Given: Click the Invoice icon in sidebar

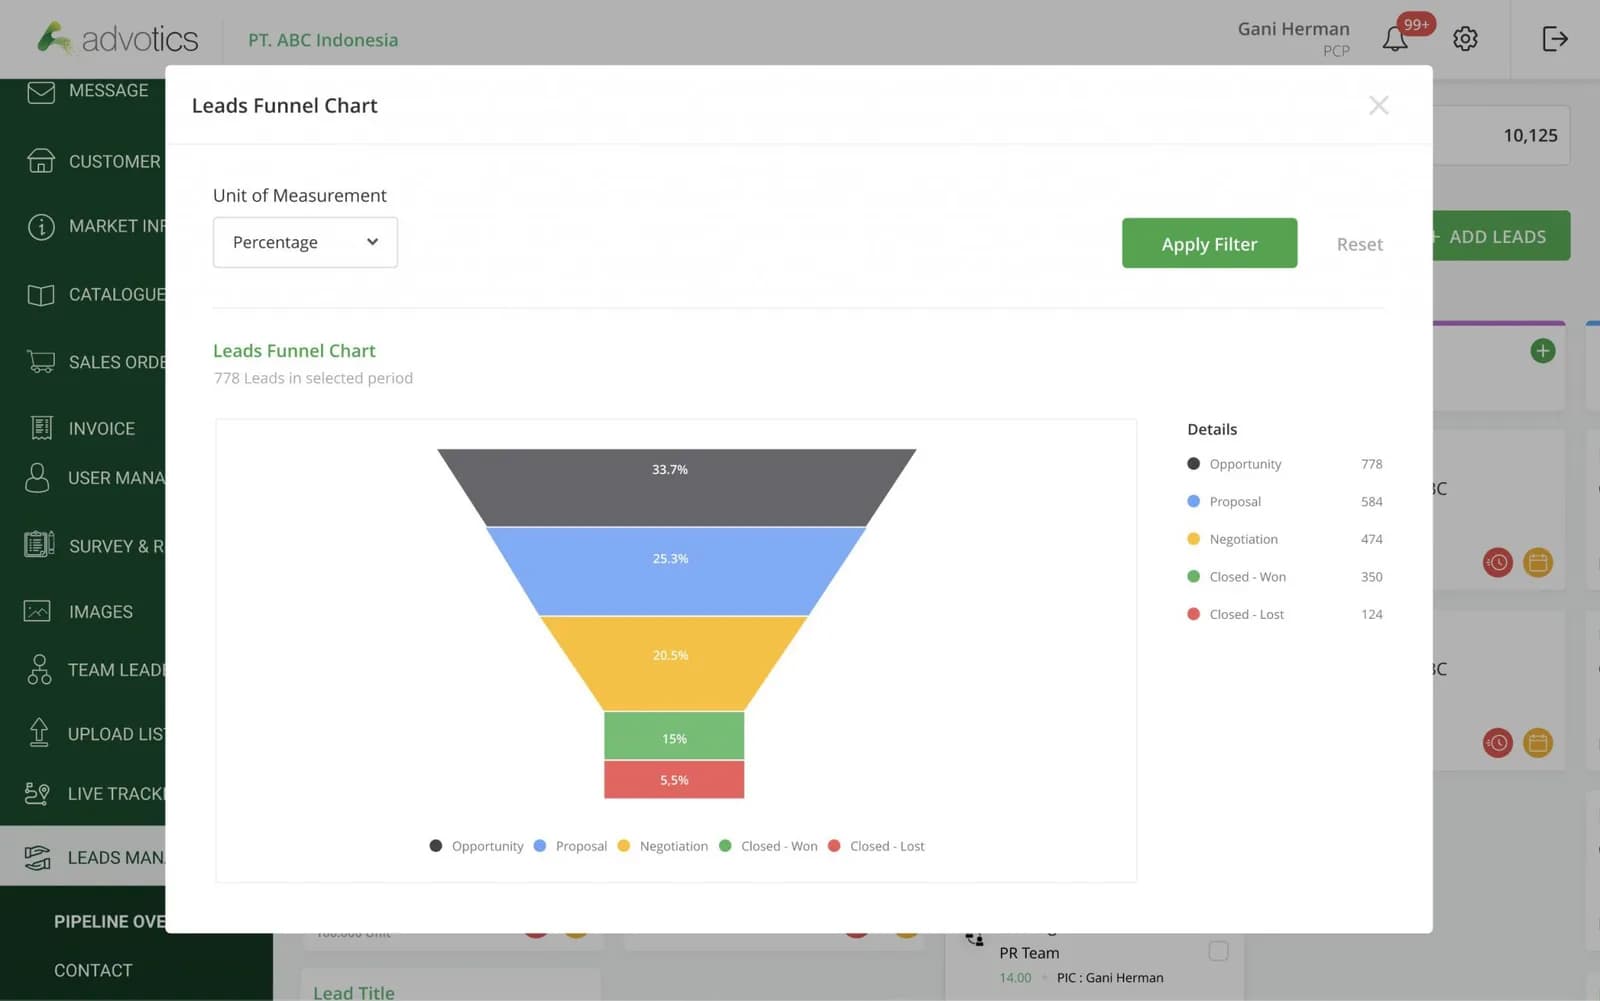Looking at the screenshot, I should tap(41, 428).
